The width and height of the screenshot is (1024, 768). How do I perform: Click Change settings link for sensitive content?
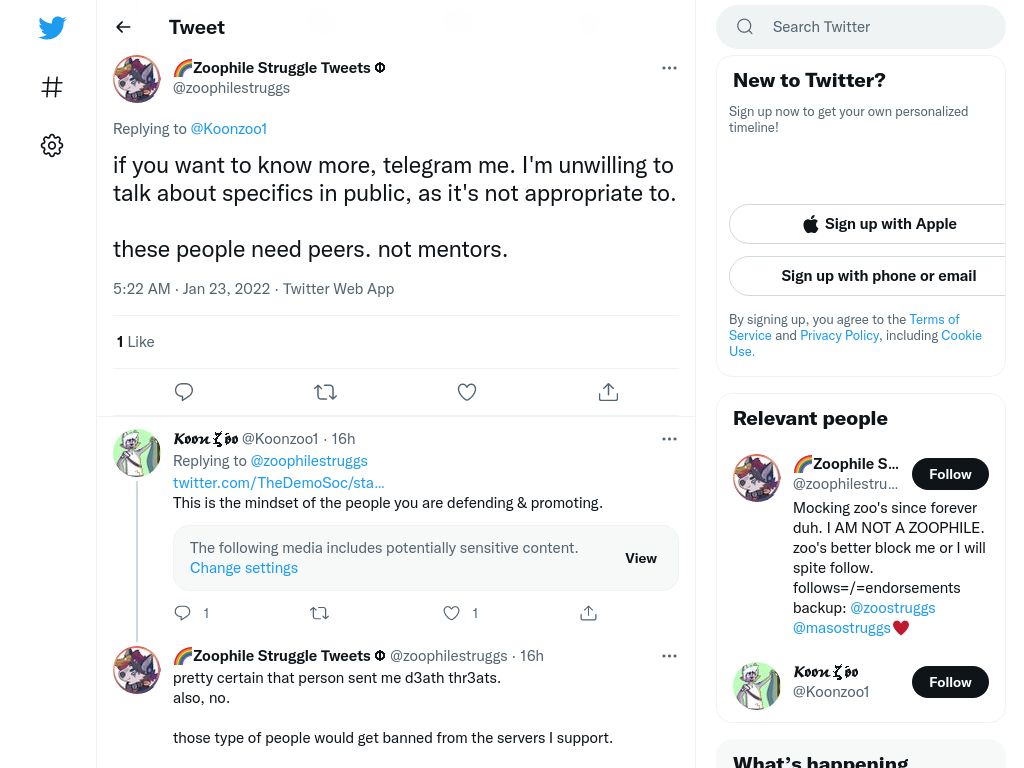pos(244,568)
